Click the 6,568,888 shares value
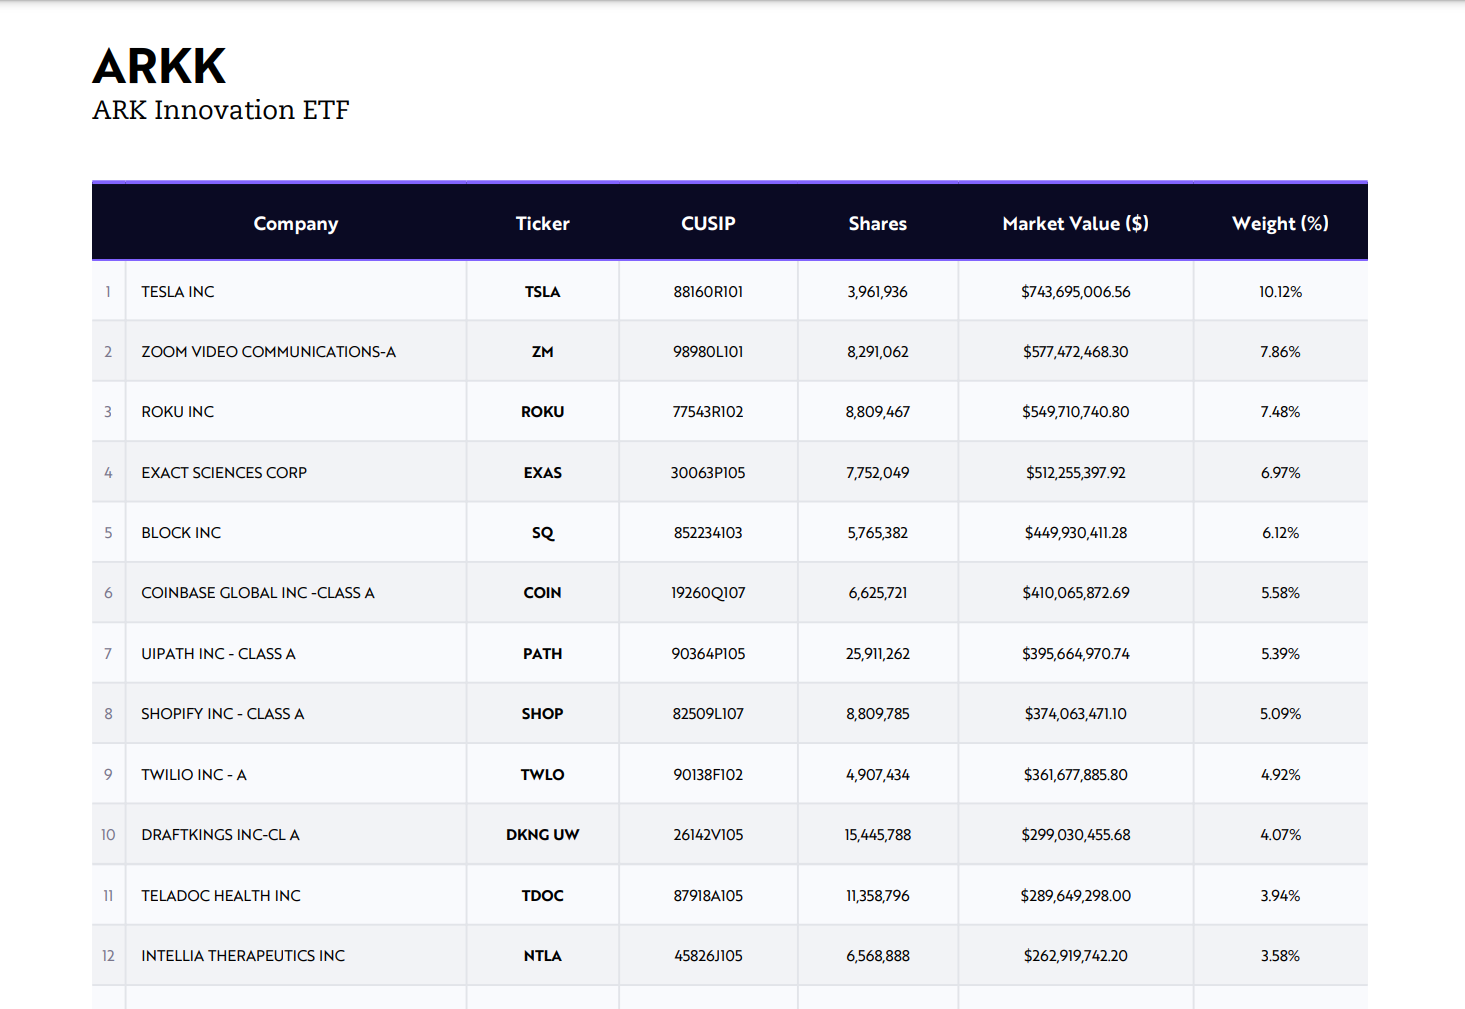This screenshot has height=1009, width=1465. point(878,956)
